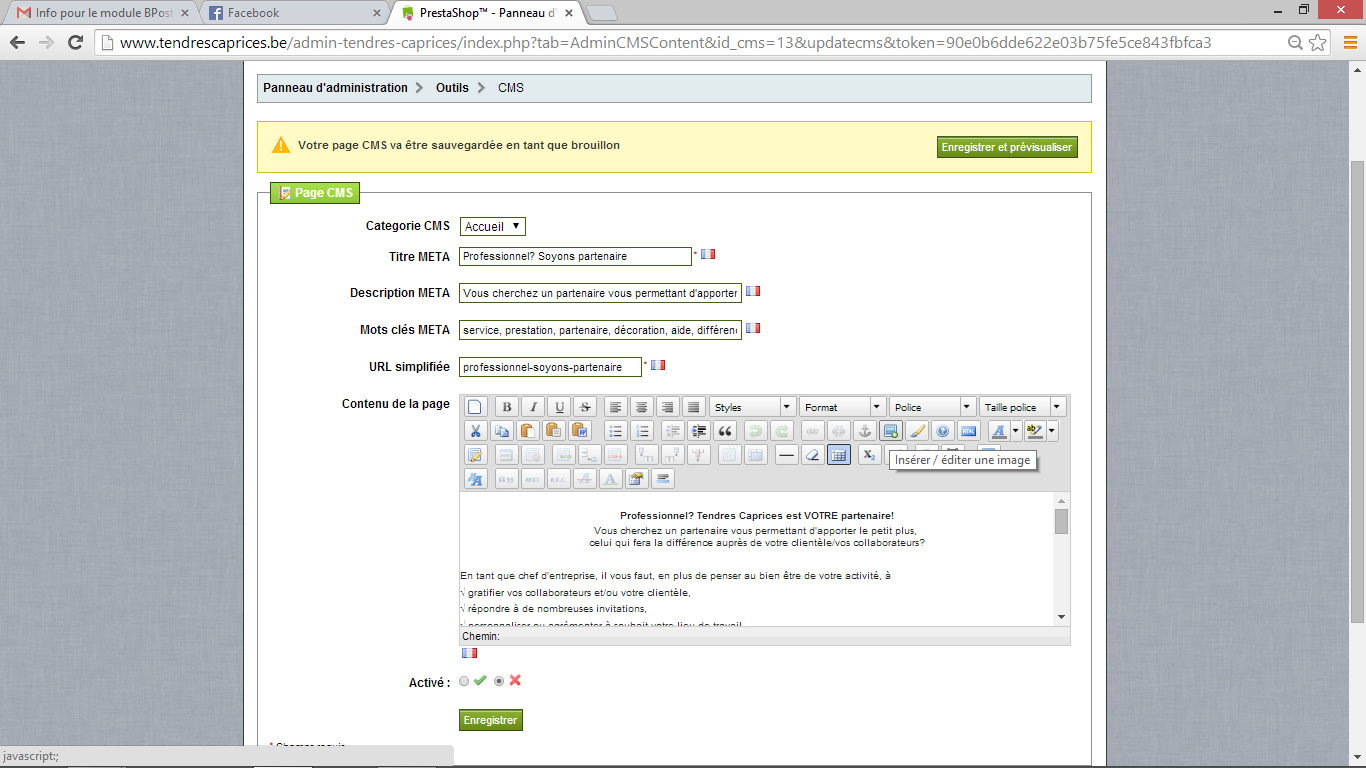
Task: Apply the text color button
Action: point(999,431)
